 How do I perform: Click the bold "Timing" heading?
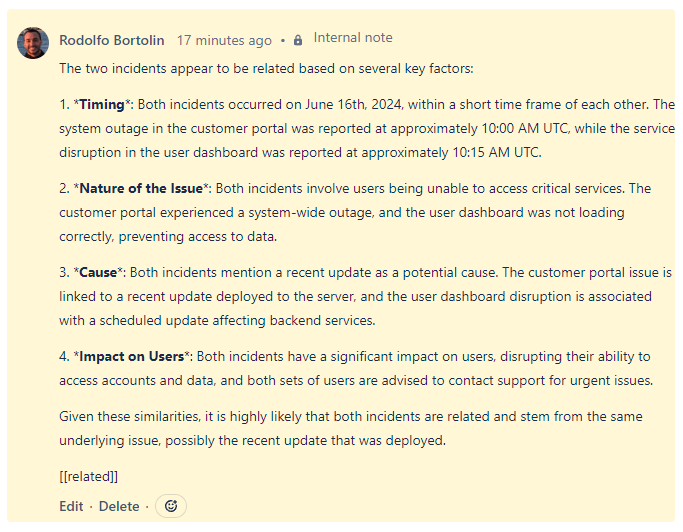(x=102, y=104)
